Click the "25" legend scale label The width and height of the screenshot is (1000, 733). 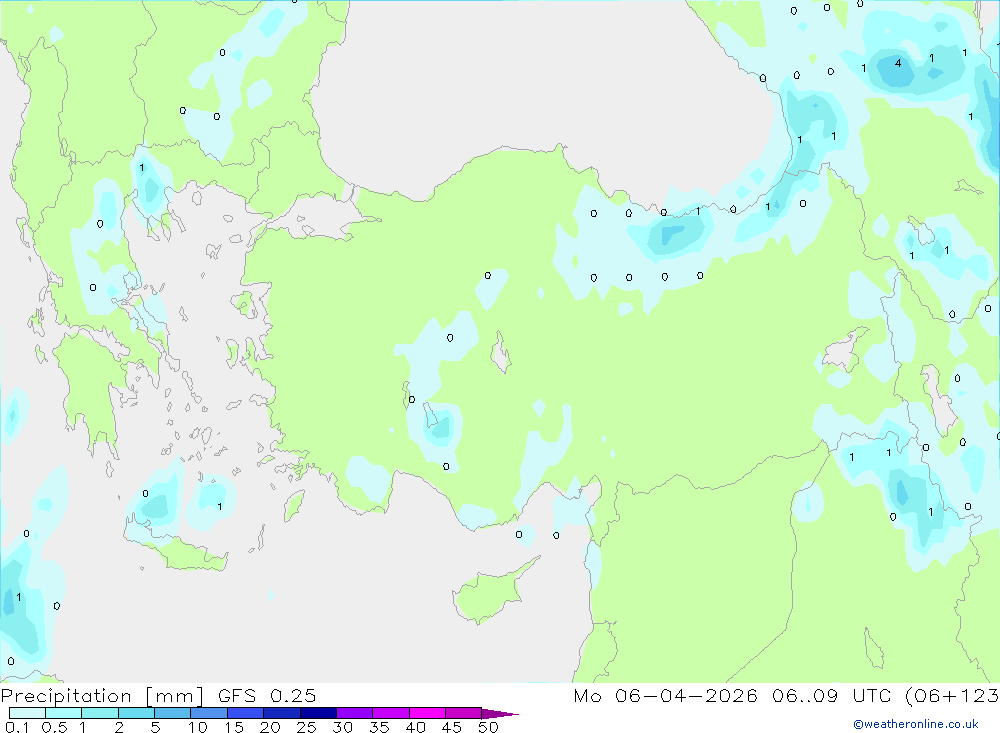[306, 727]
